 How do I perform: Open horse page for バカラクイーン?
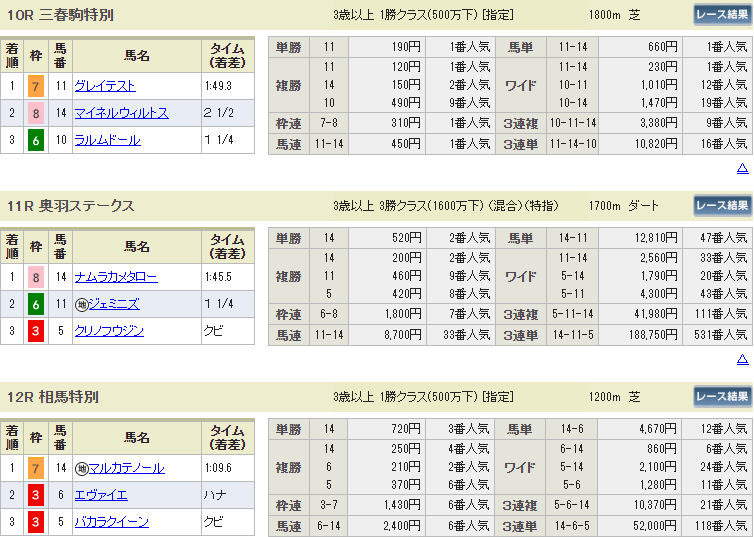(x=112, y=522)
